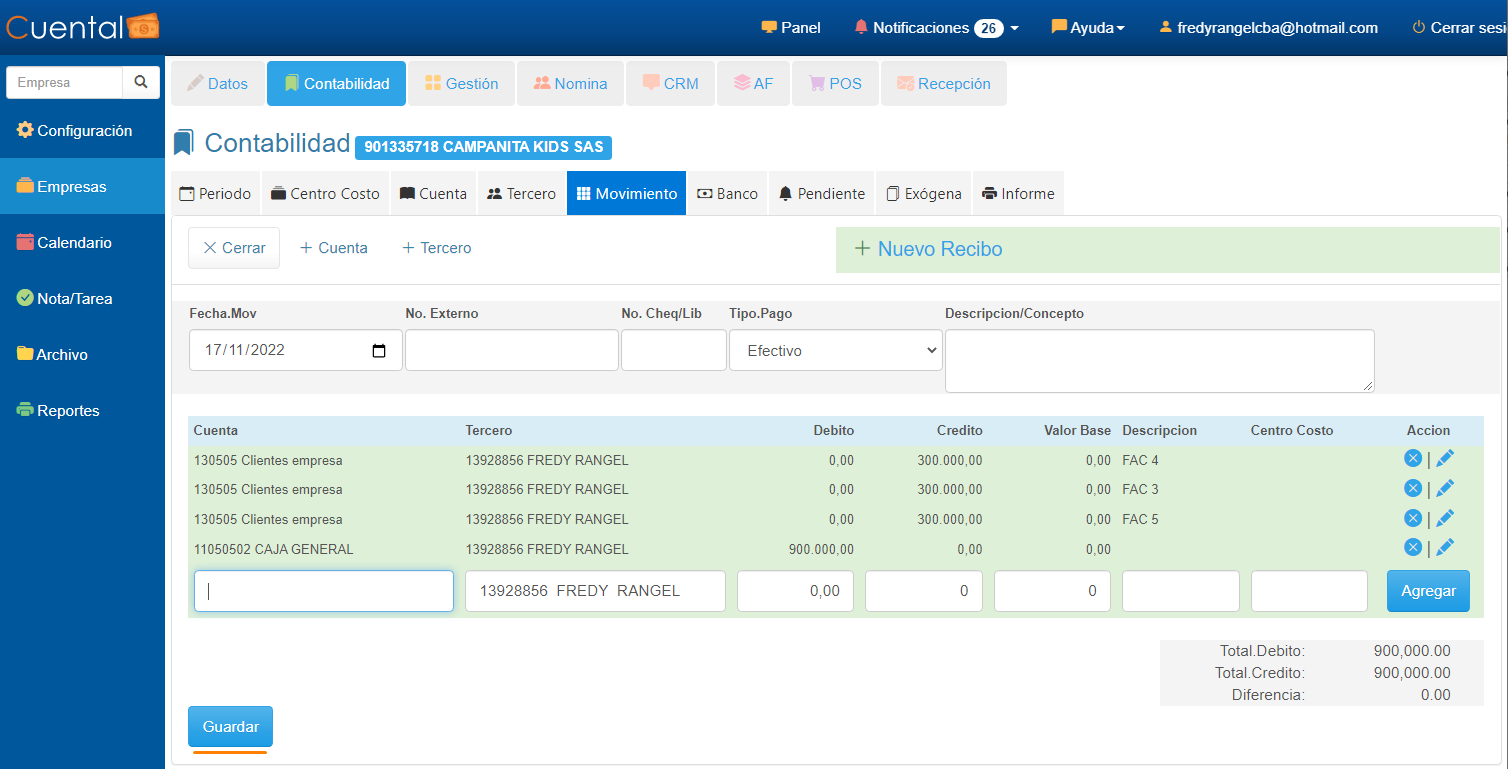Open the Centro Costo tab
1508x769 pixels.
(x=325, y=194)
